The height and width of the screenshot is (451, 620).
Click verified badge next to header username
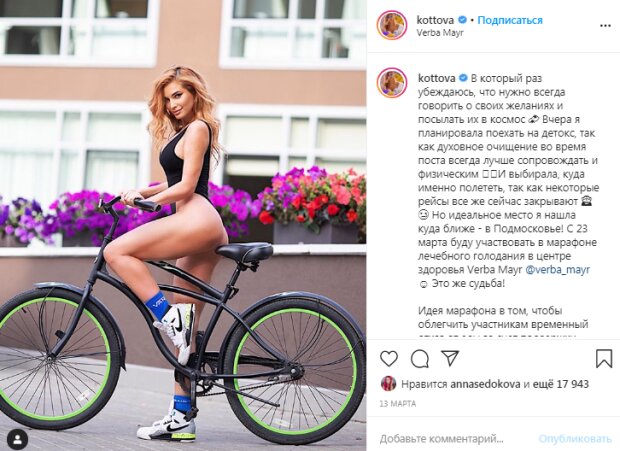[462, 20]
